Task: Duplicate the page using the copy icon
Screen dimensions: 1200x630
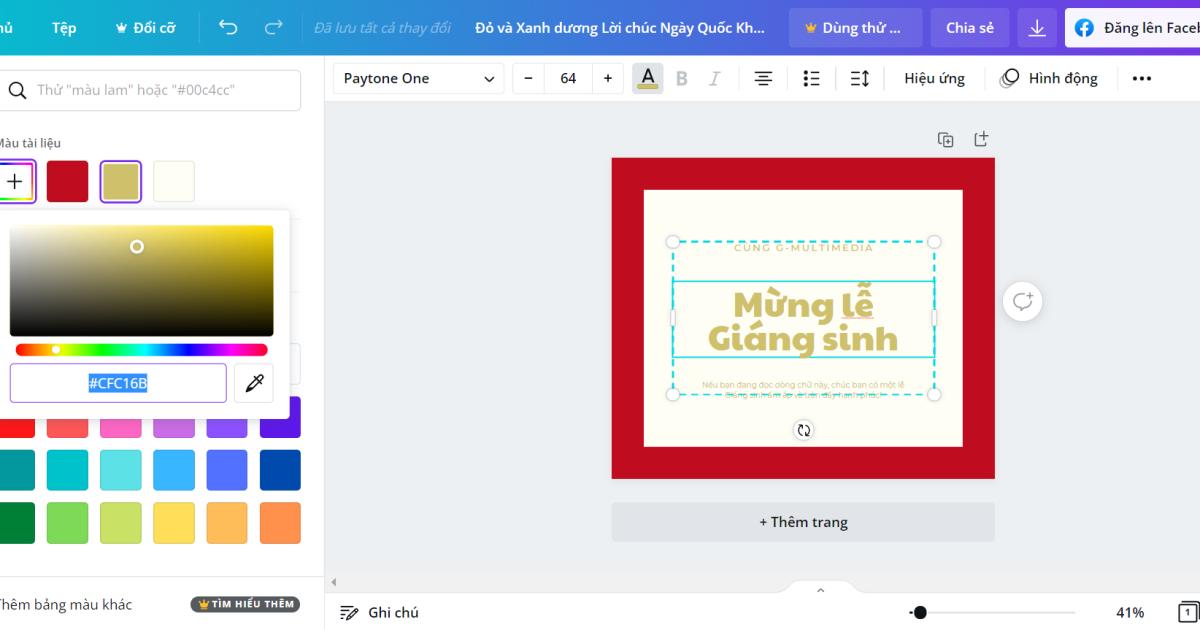Action: pyautogui.click(x=945, y=139)
